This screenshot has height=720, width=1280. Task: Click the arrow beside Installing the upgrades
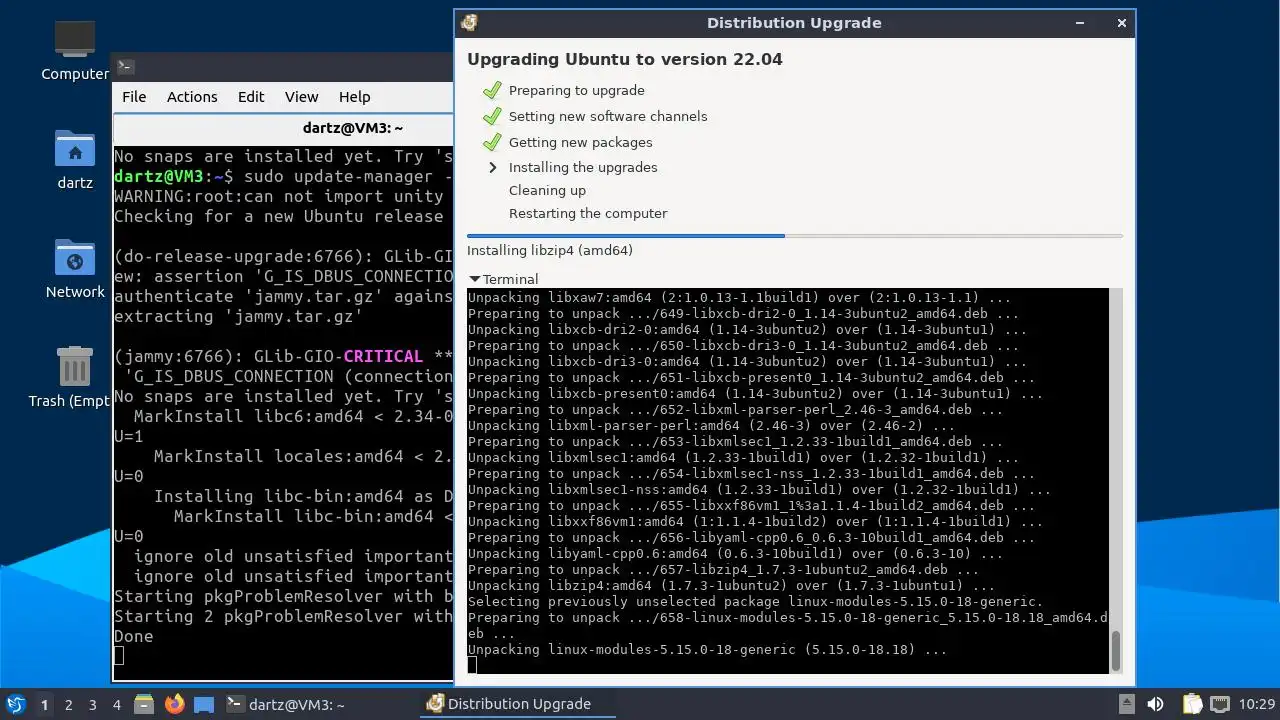[x=492, y=167]
